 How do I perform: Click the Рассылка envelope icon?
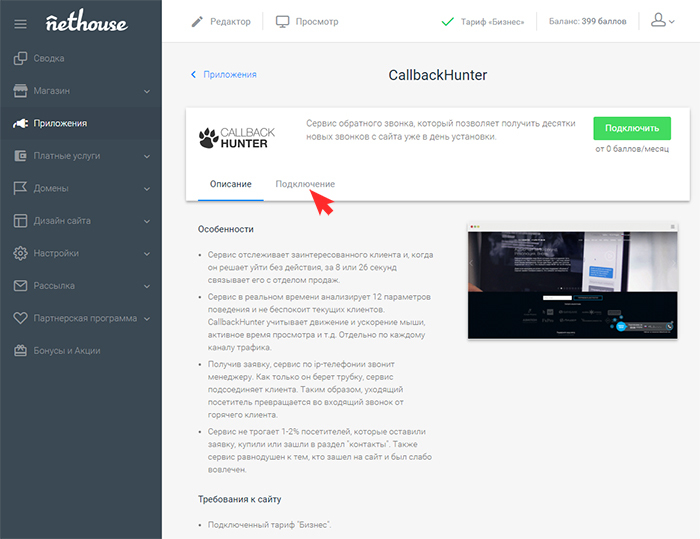coord(20,286)
